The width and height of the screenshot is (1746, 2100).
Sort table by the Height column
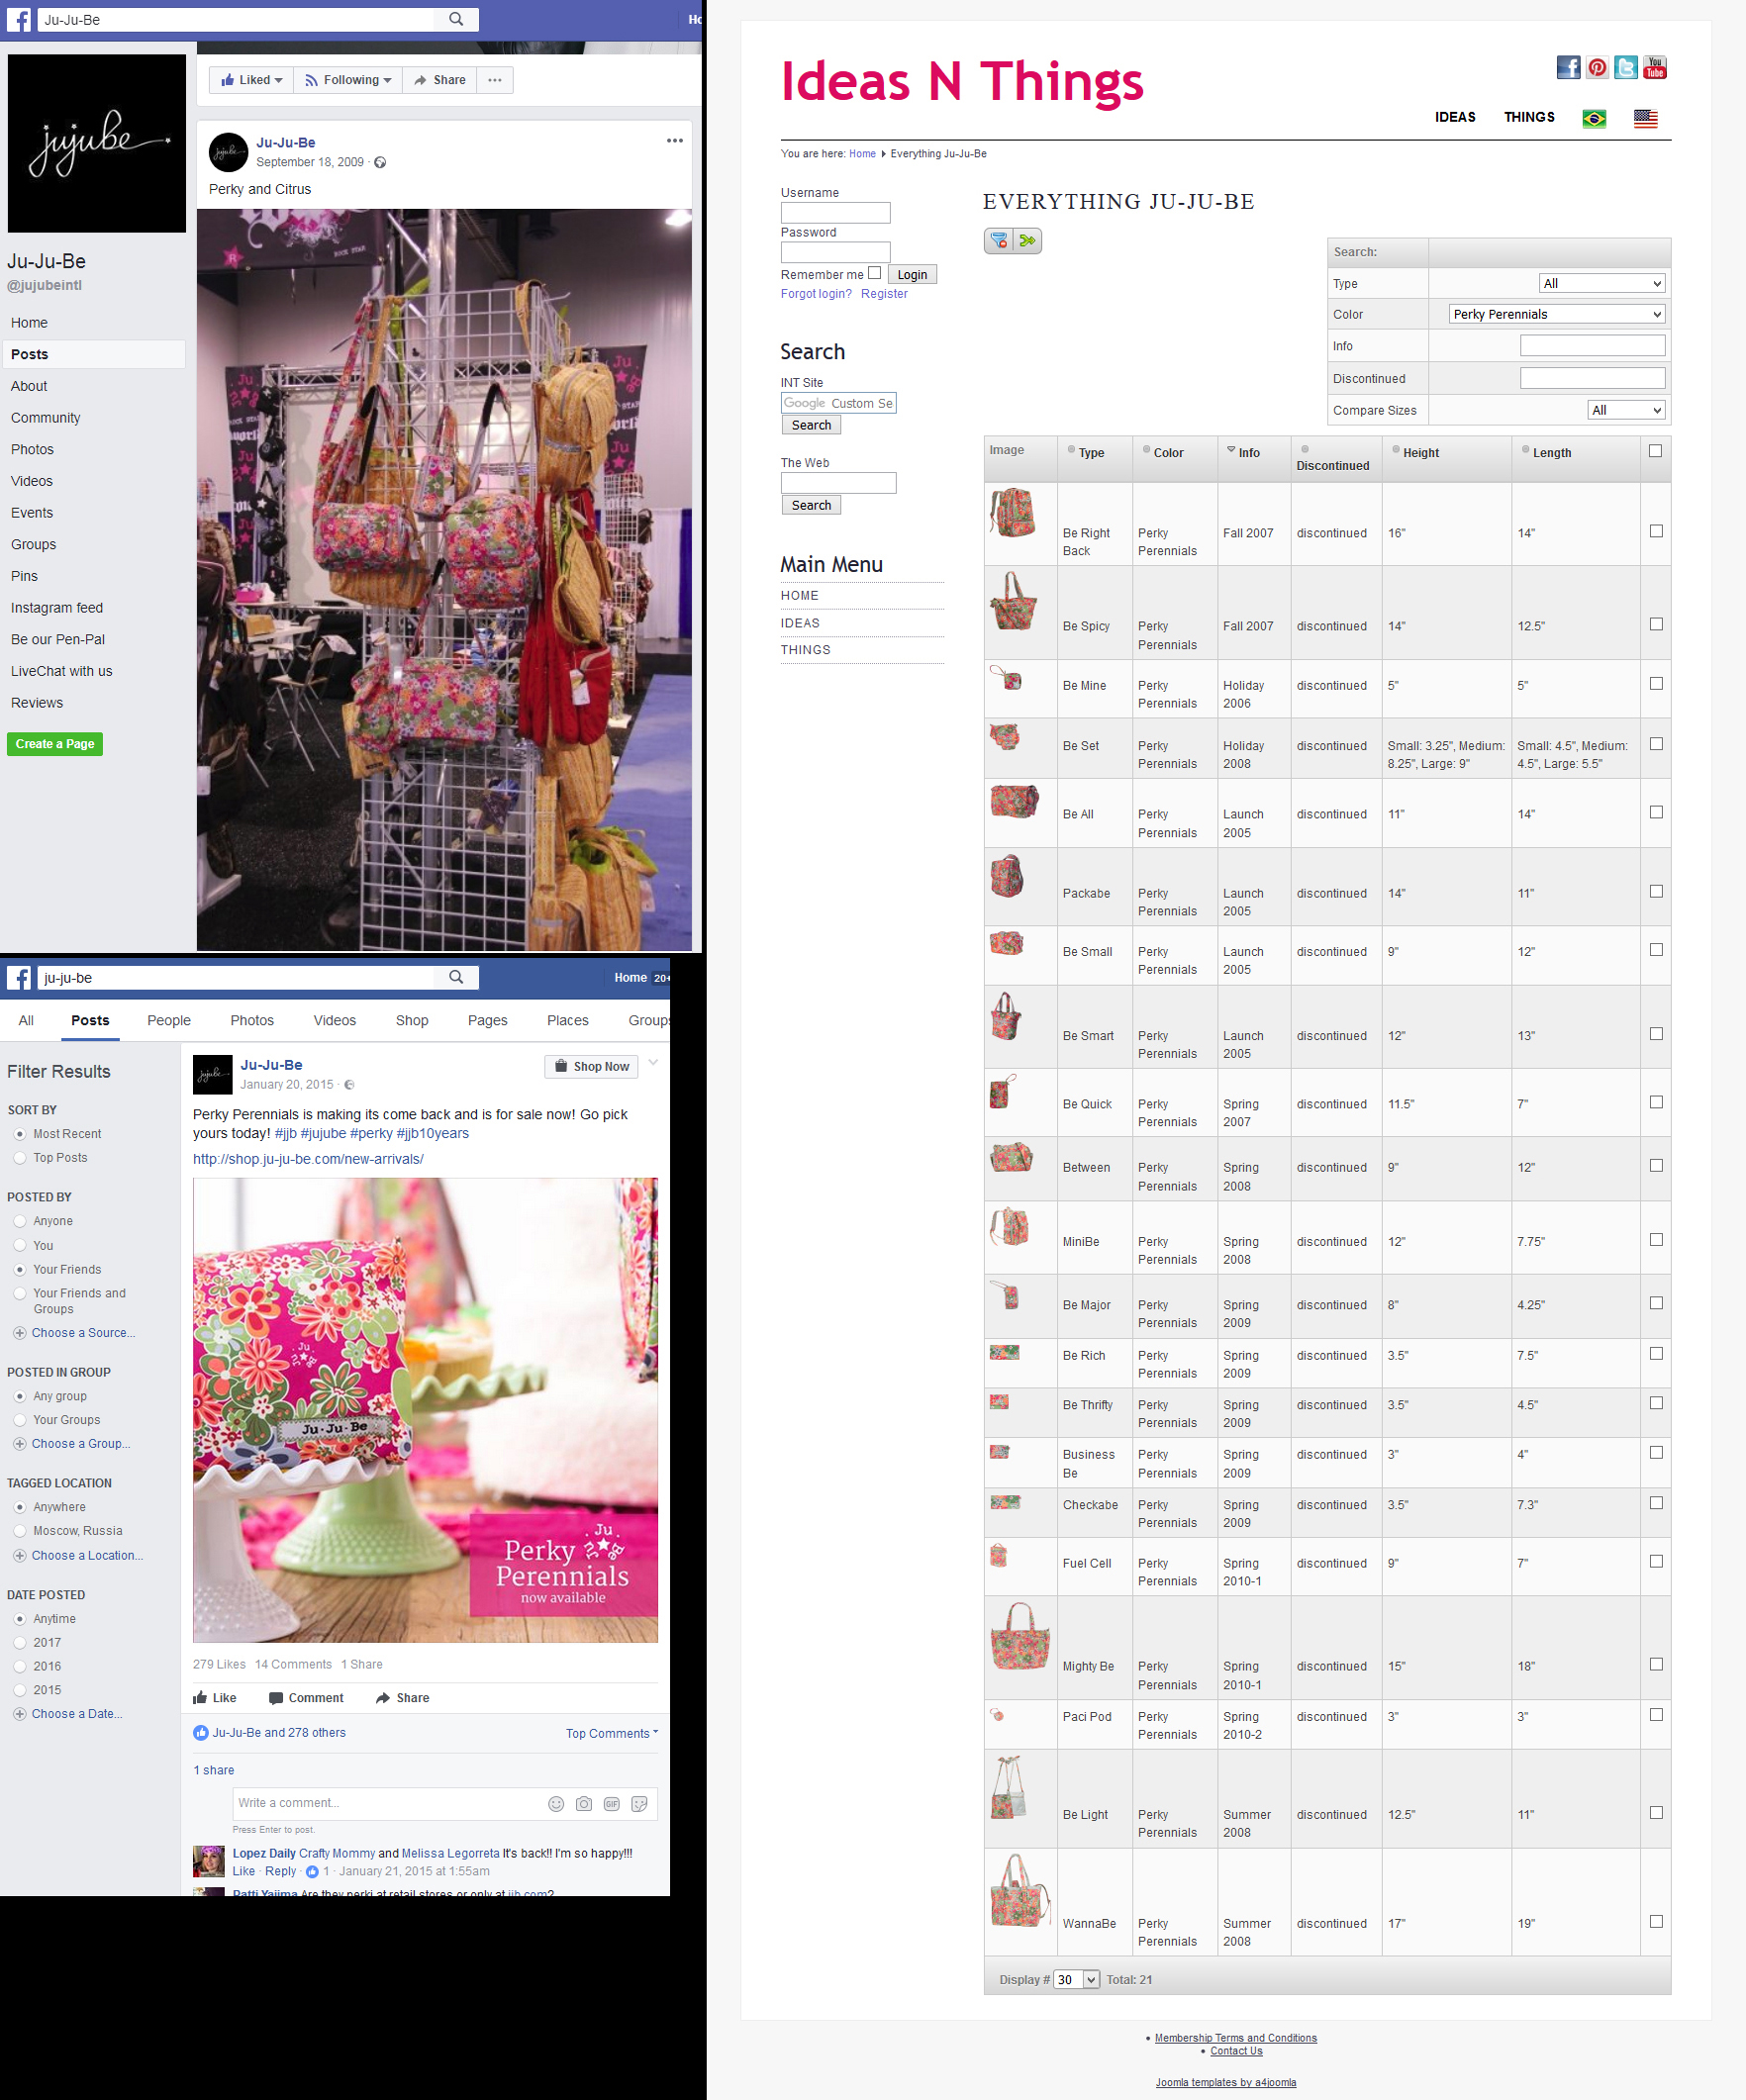click(x=1420, y=453)
